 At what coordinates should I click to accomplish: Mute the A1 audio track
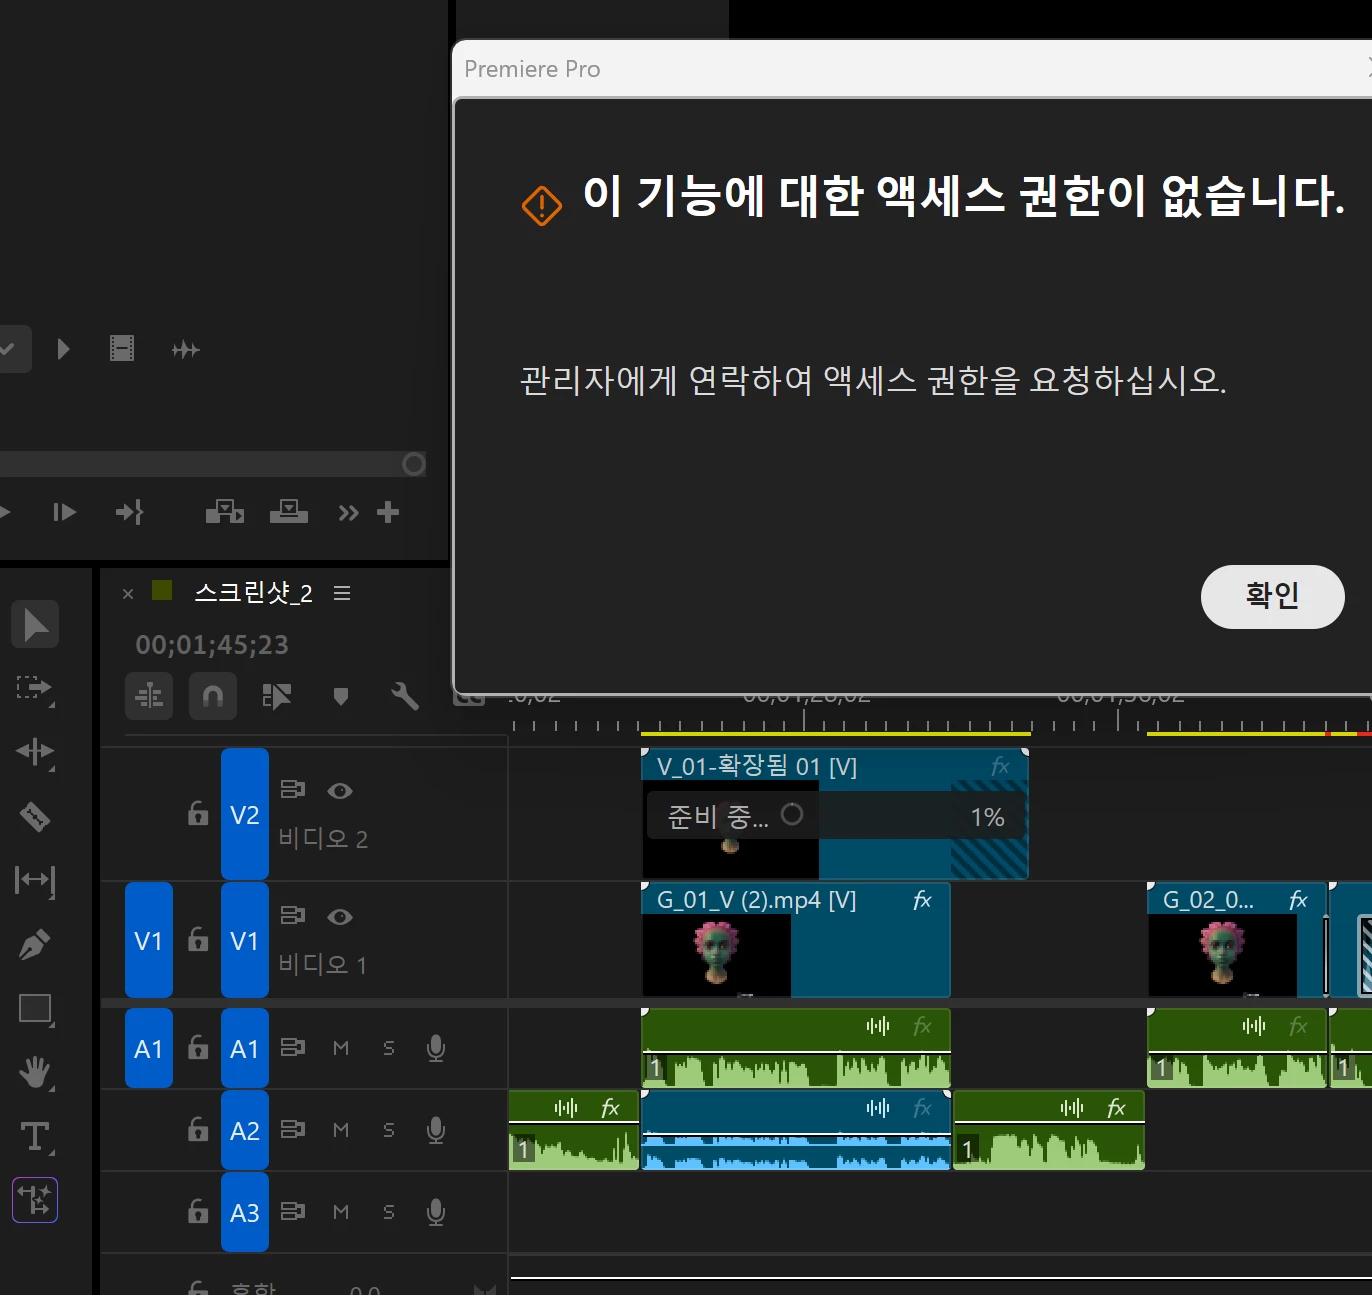(x=341, y=1048)
